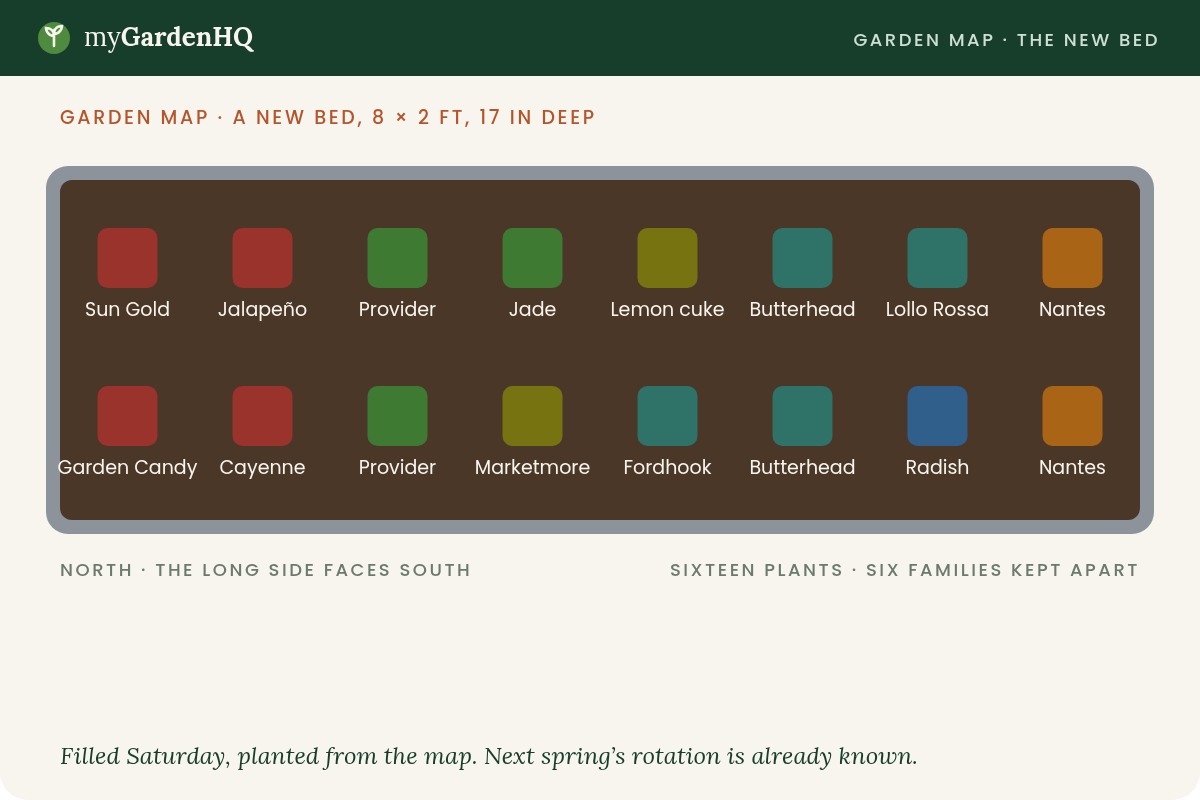Click the Nantes swatch beside Radish
Viewport: 1200px width, 800px height.
(x=1072, y=416)
